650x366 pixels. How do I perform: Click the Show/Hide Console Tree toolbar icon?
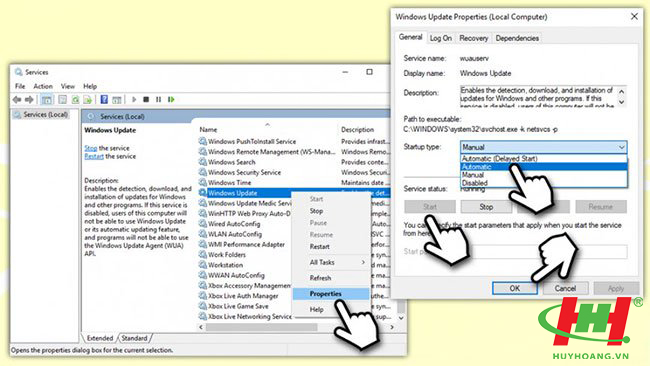(x=47, y=99)
